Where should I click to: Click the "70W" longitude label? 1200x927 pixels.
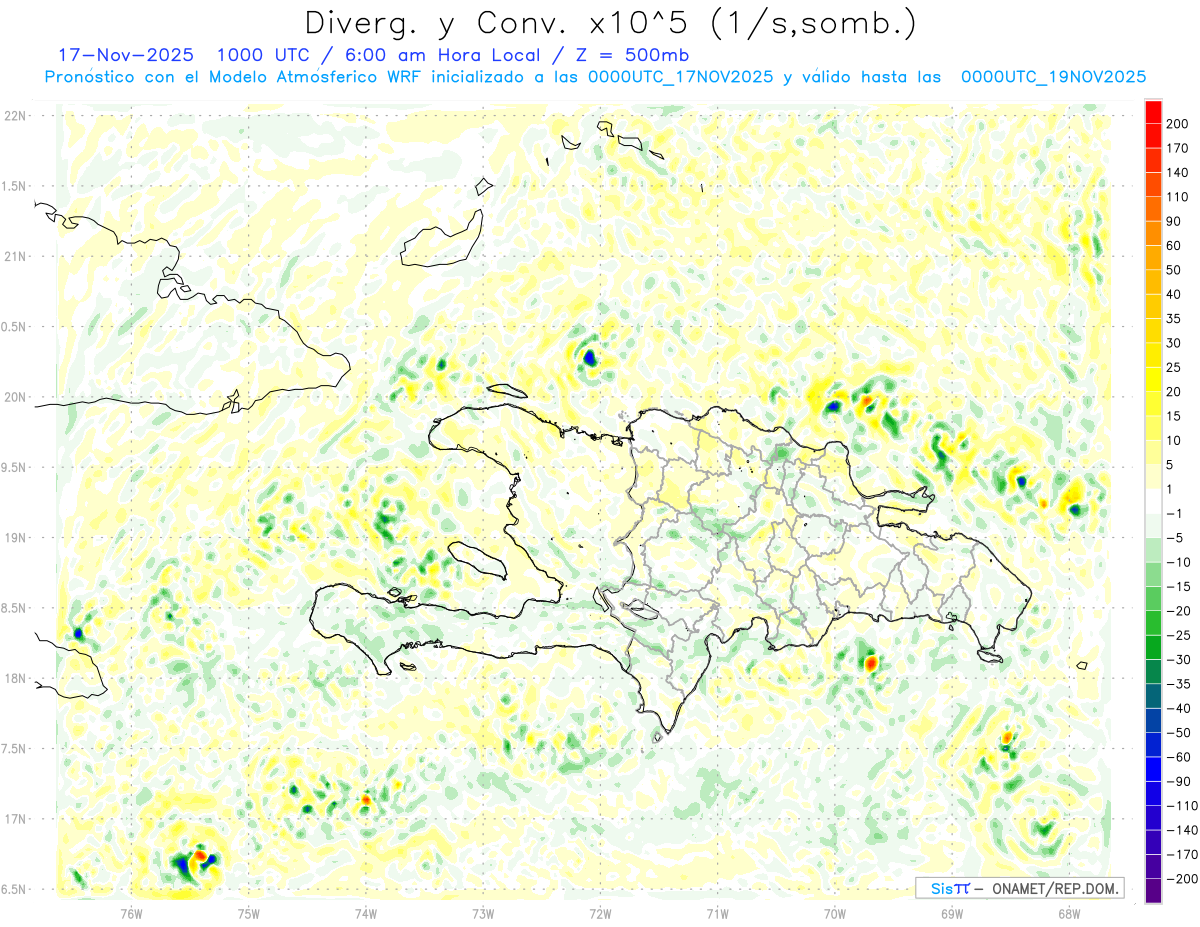[834, 912]
